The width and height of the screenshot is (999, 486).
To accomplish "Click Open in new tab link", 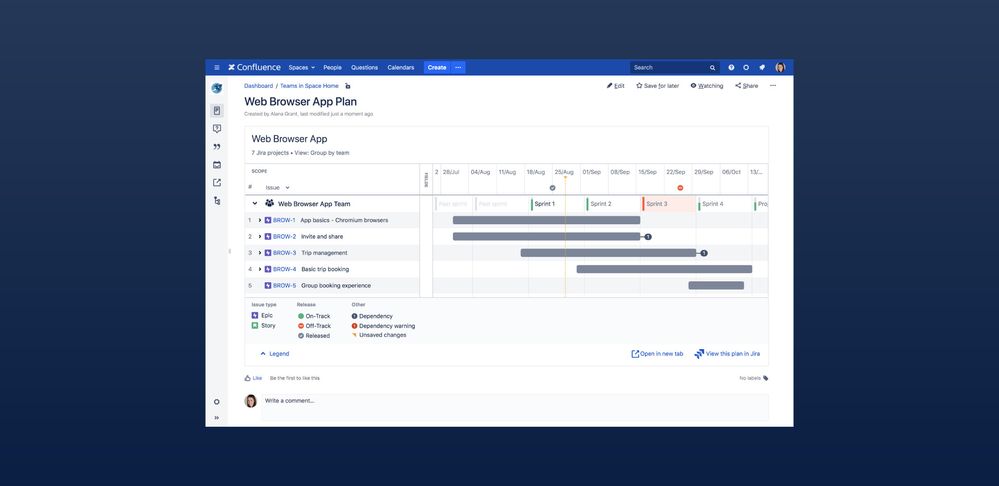I will coord(657,354).
